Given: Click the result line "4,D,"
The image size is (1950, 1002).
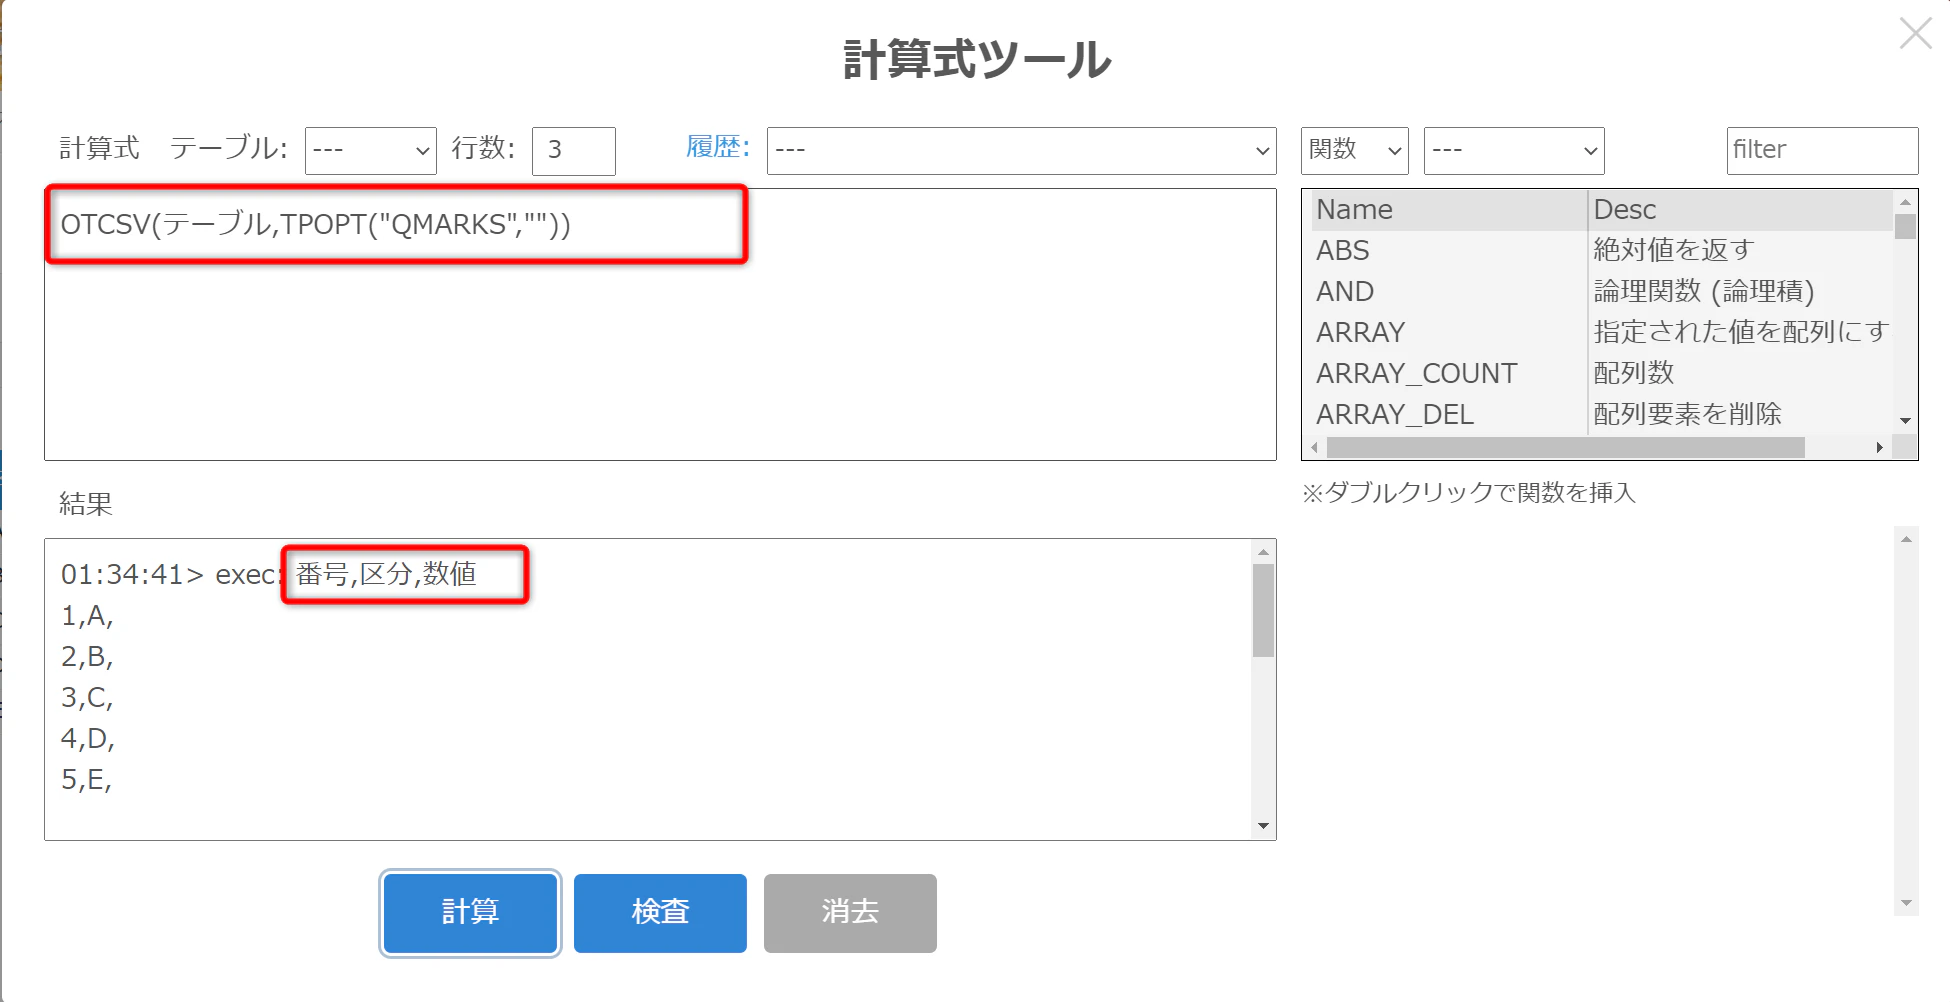Looking at the screenshot, I should [x=88, y=739].
